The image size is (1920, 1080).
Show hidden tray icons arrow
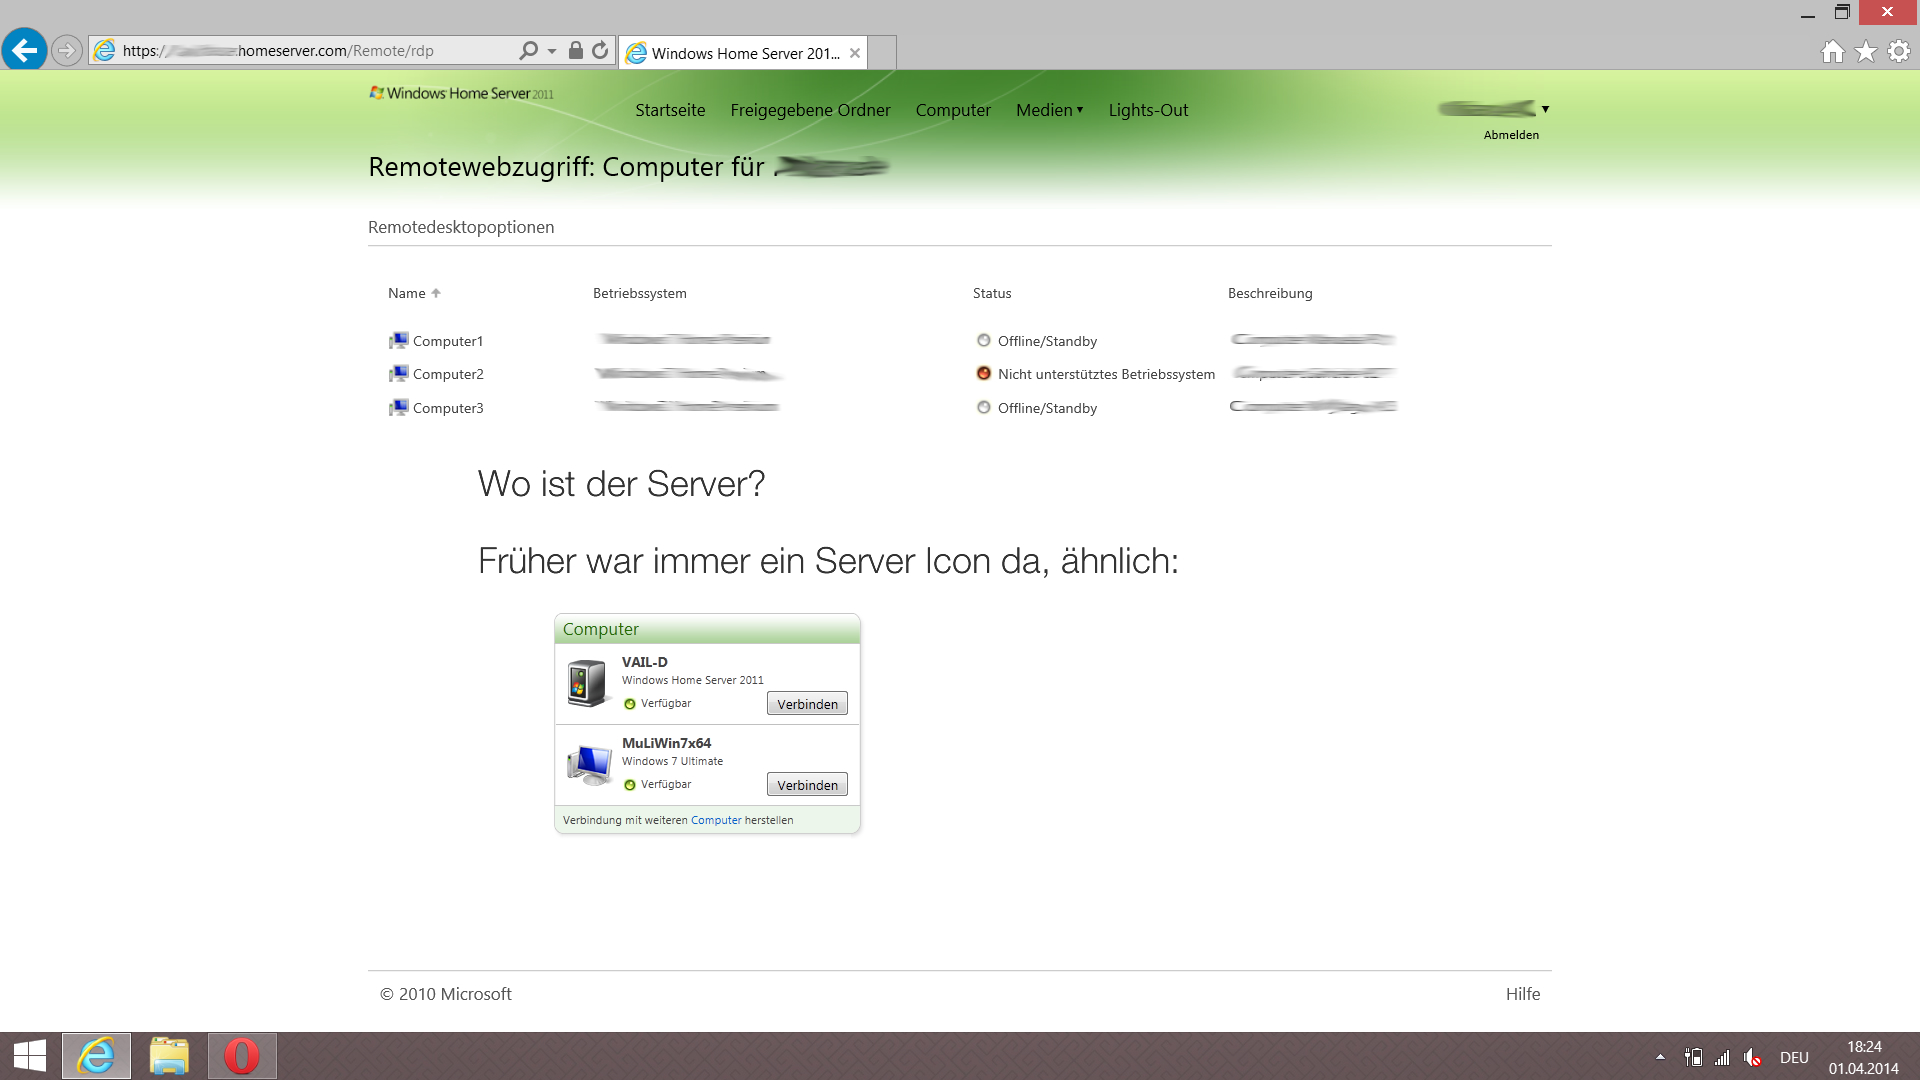click(1660, 1057)
